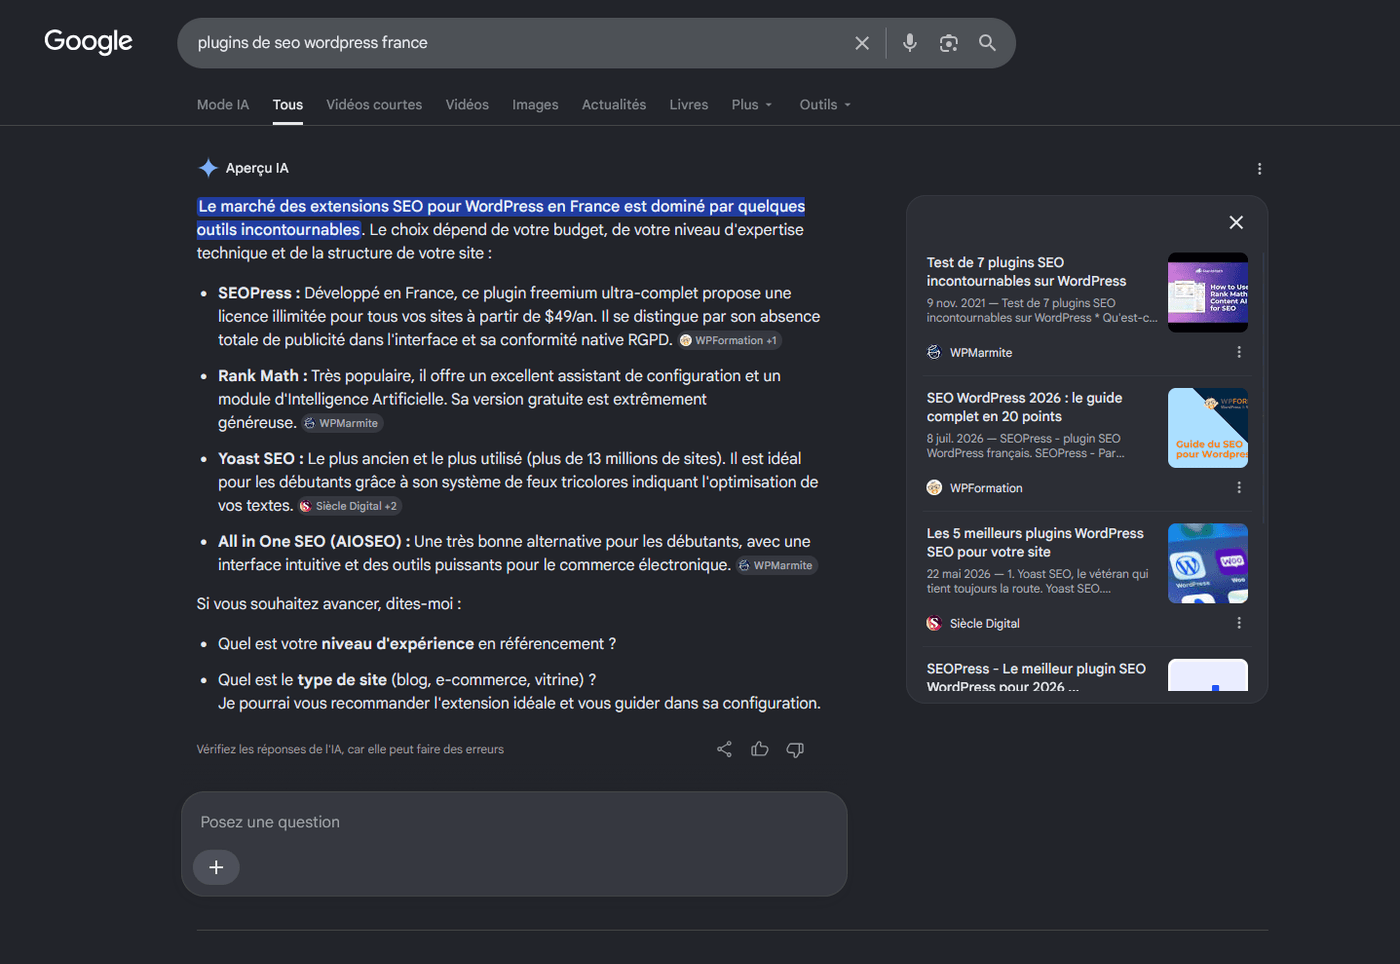This screenshot has width=1400, height=964.
Task: Select the Tous tab
Action: click(288, 104)
